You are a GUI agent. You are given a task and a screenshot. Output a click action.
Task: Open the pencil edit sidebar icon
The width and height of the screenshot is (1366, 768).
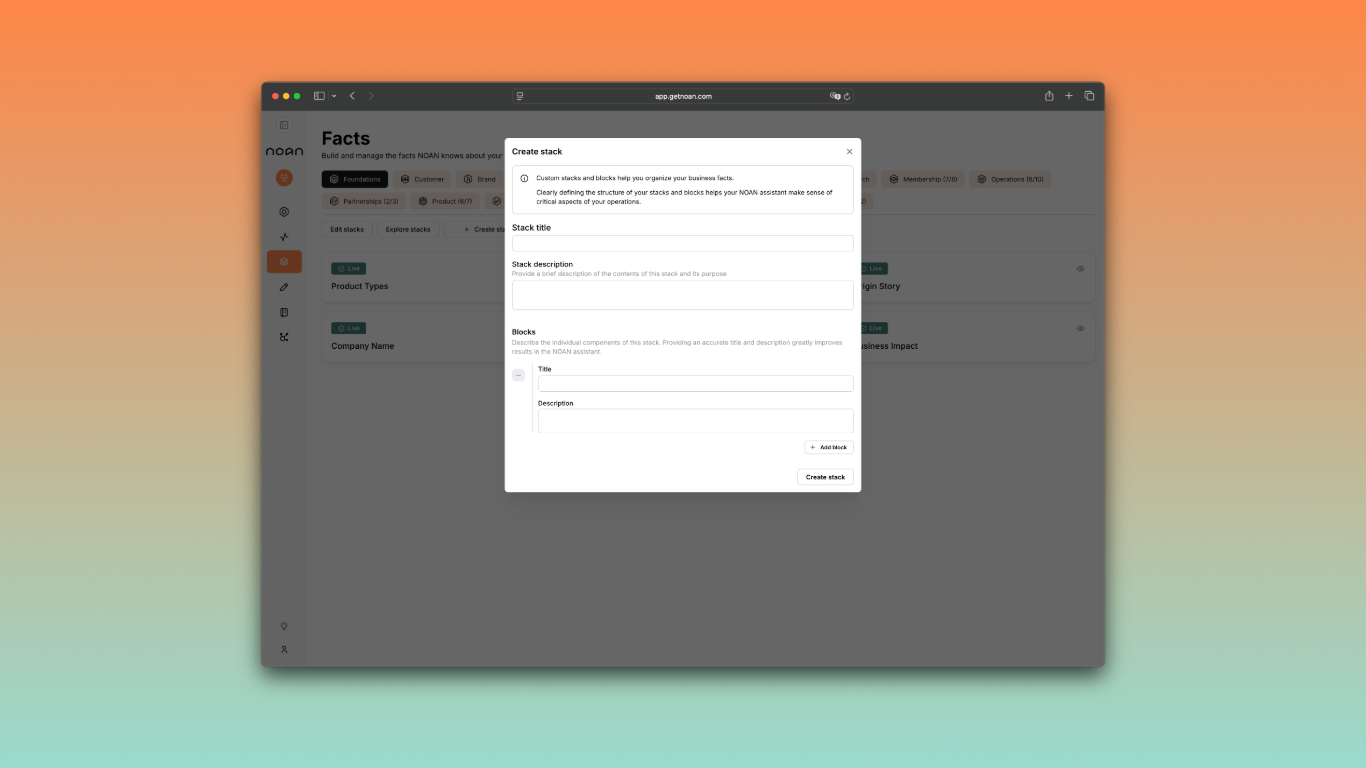coord(284,287)
